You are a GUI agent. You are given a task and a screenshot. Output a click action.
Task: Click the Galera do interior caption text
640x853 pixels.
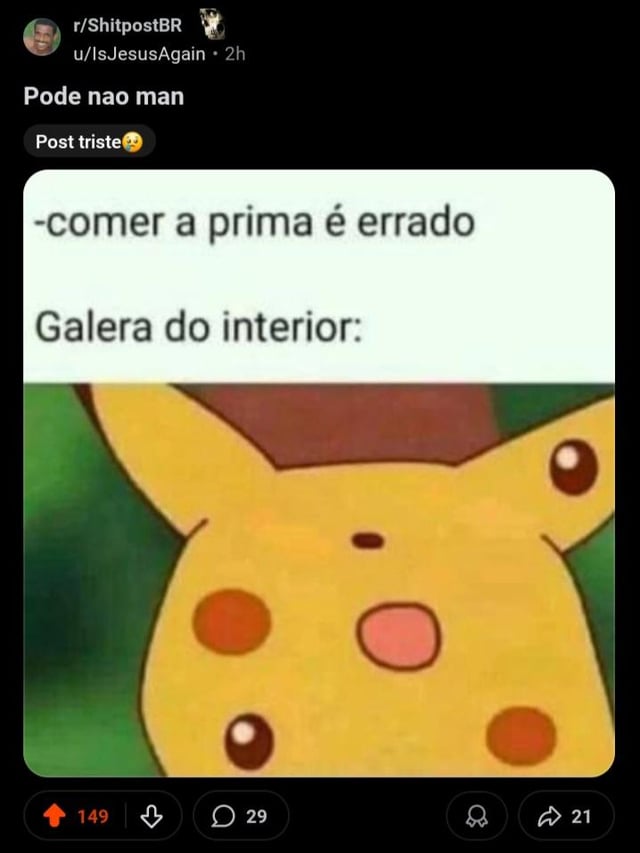coord(198,327)
